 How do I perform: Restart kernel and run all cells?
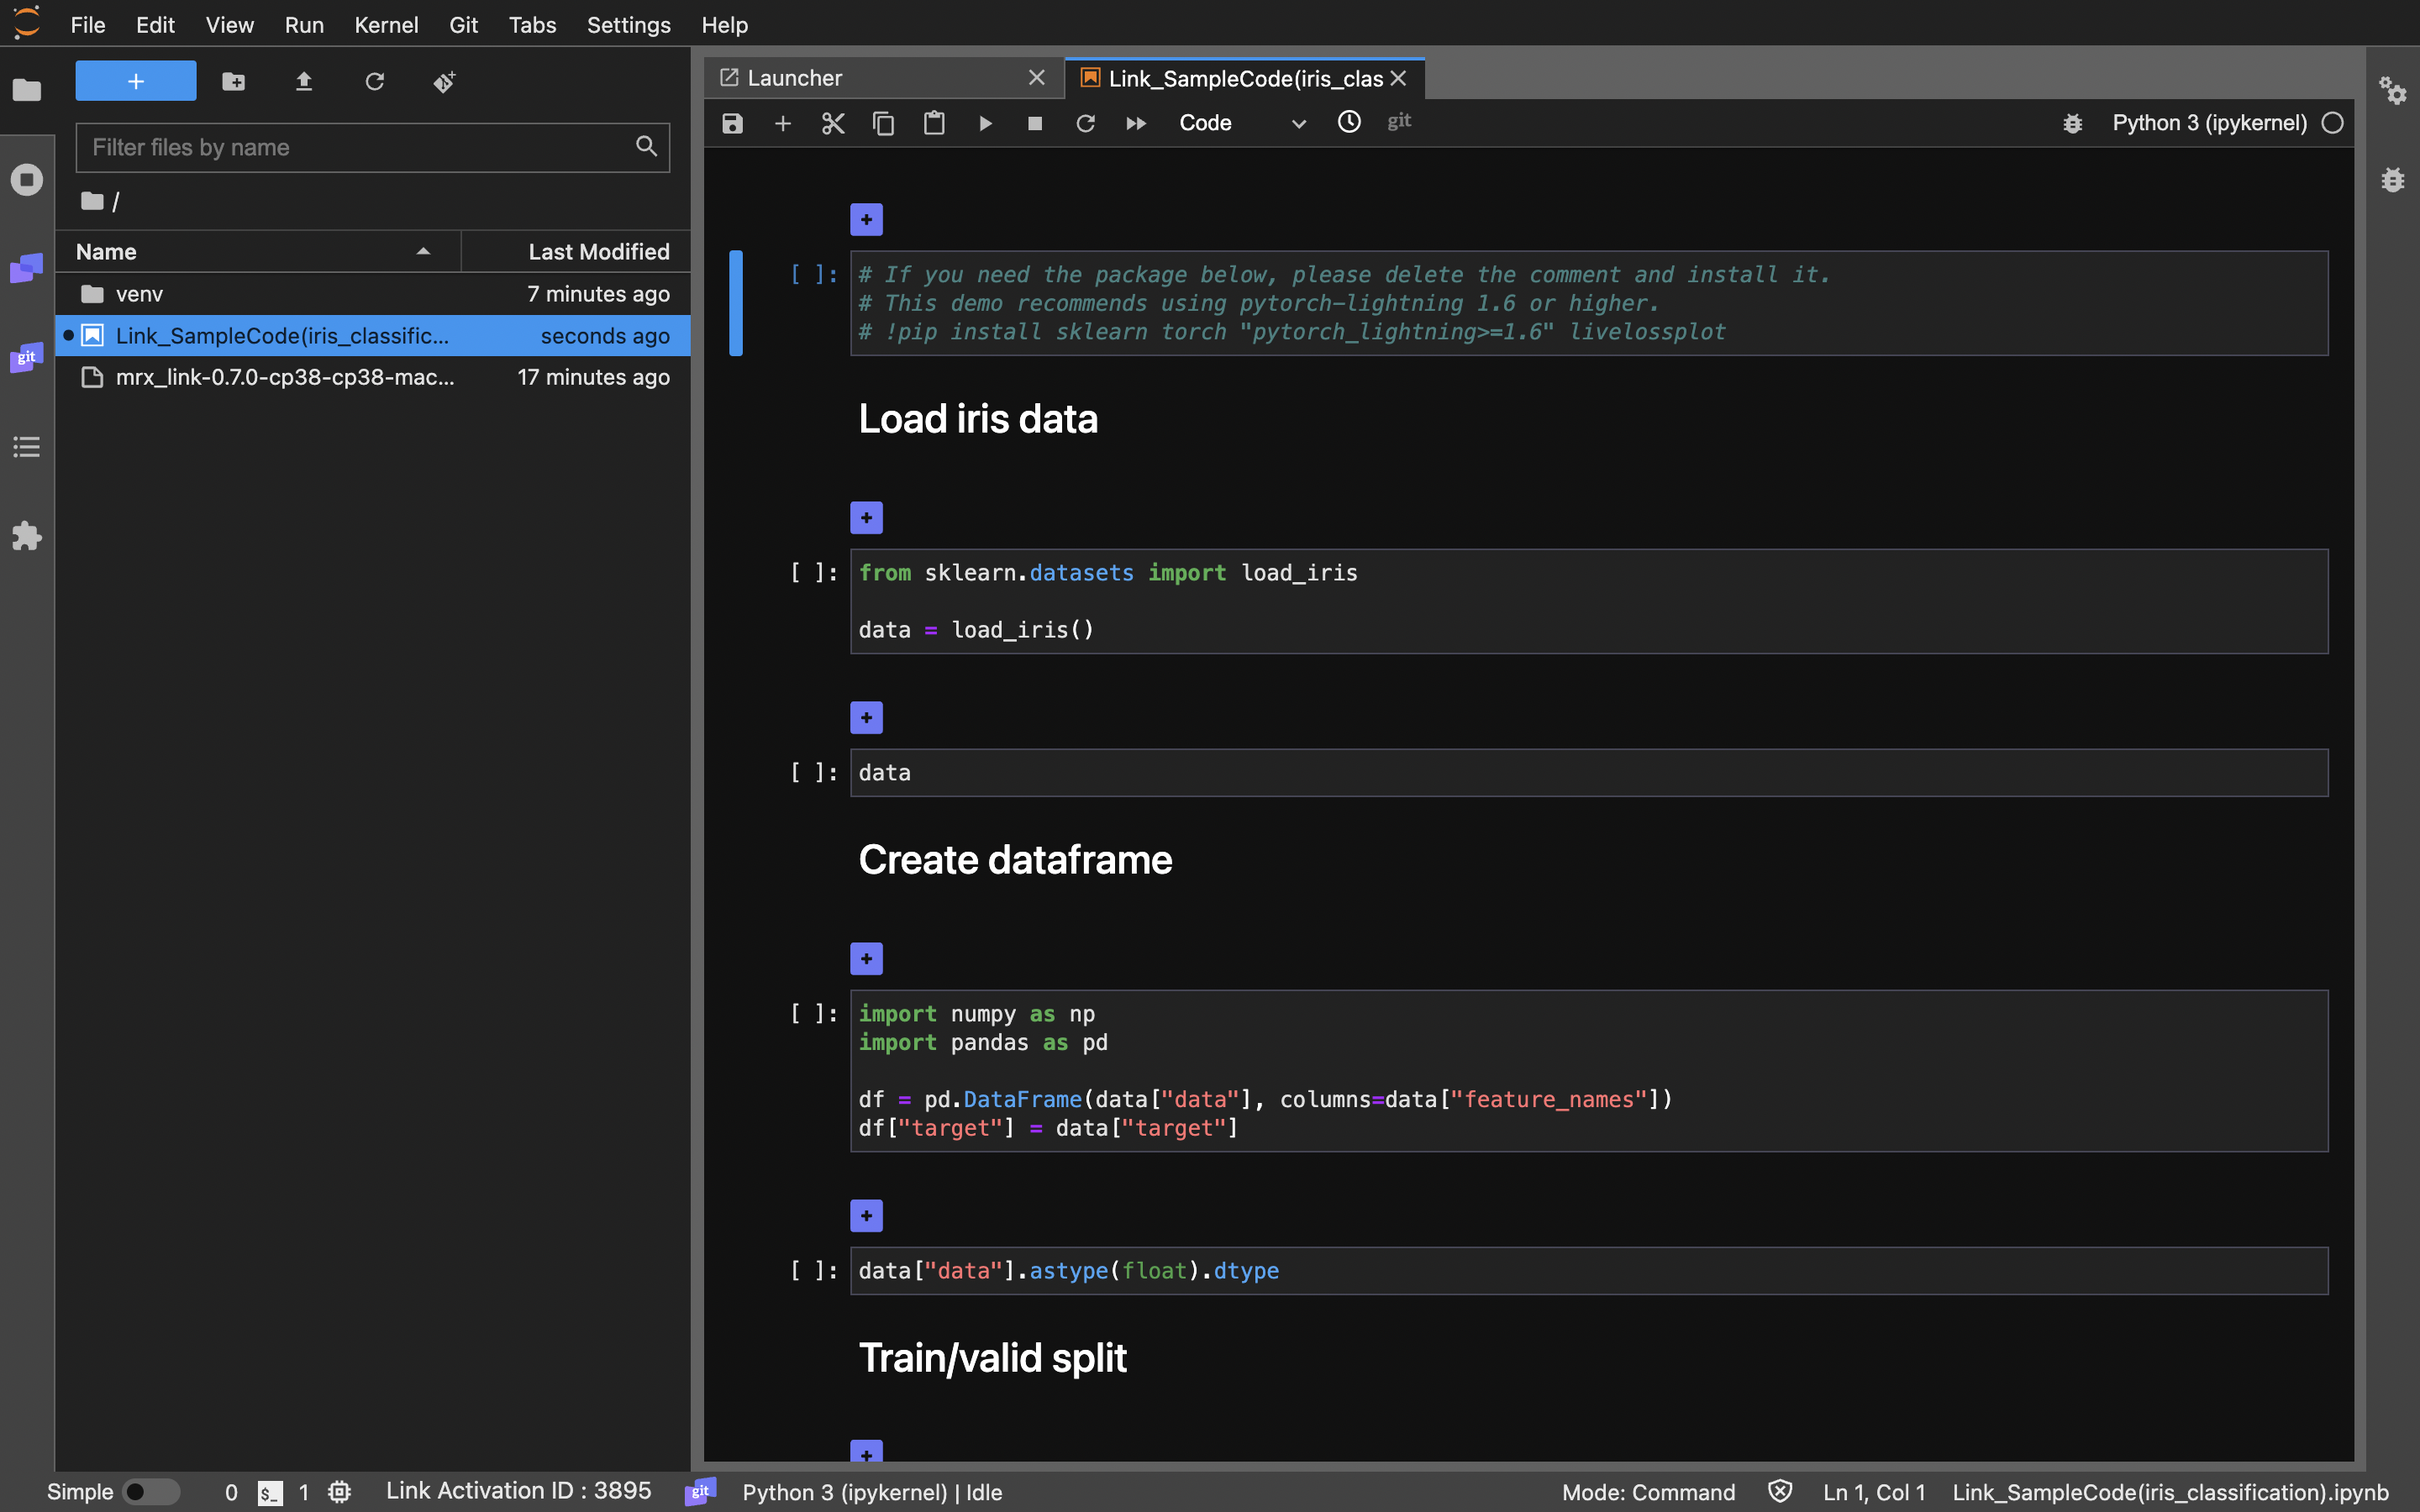tap(1136, 123)
